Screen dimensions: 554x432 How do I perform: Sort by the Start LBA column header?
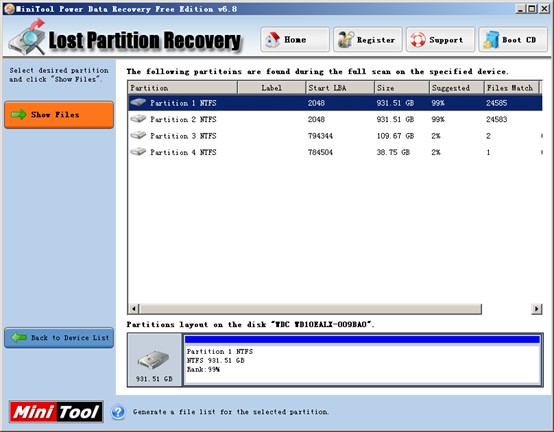coord(340,88)
